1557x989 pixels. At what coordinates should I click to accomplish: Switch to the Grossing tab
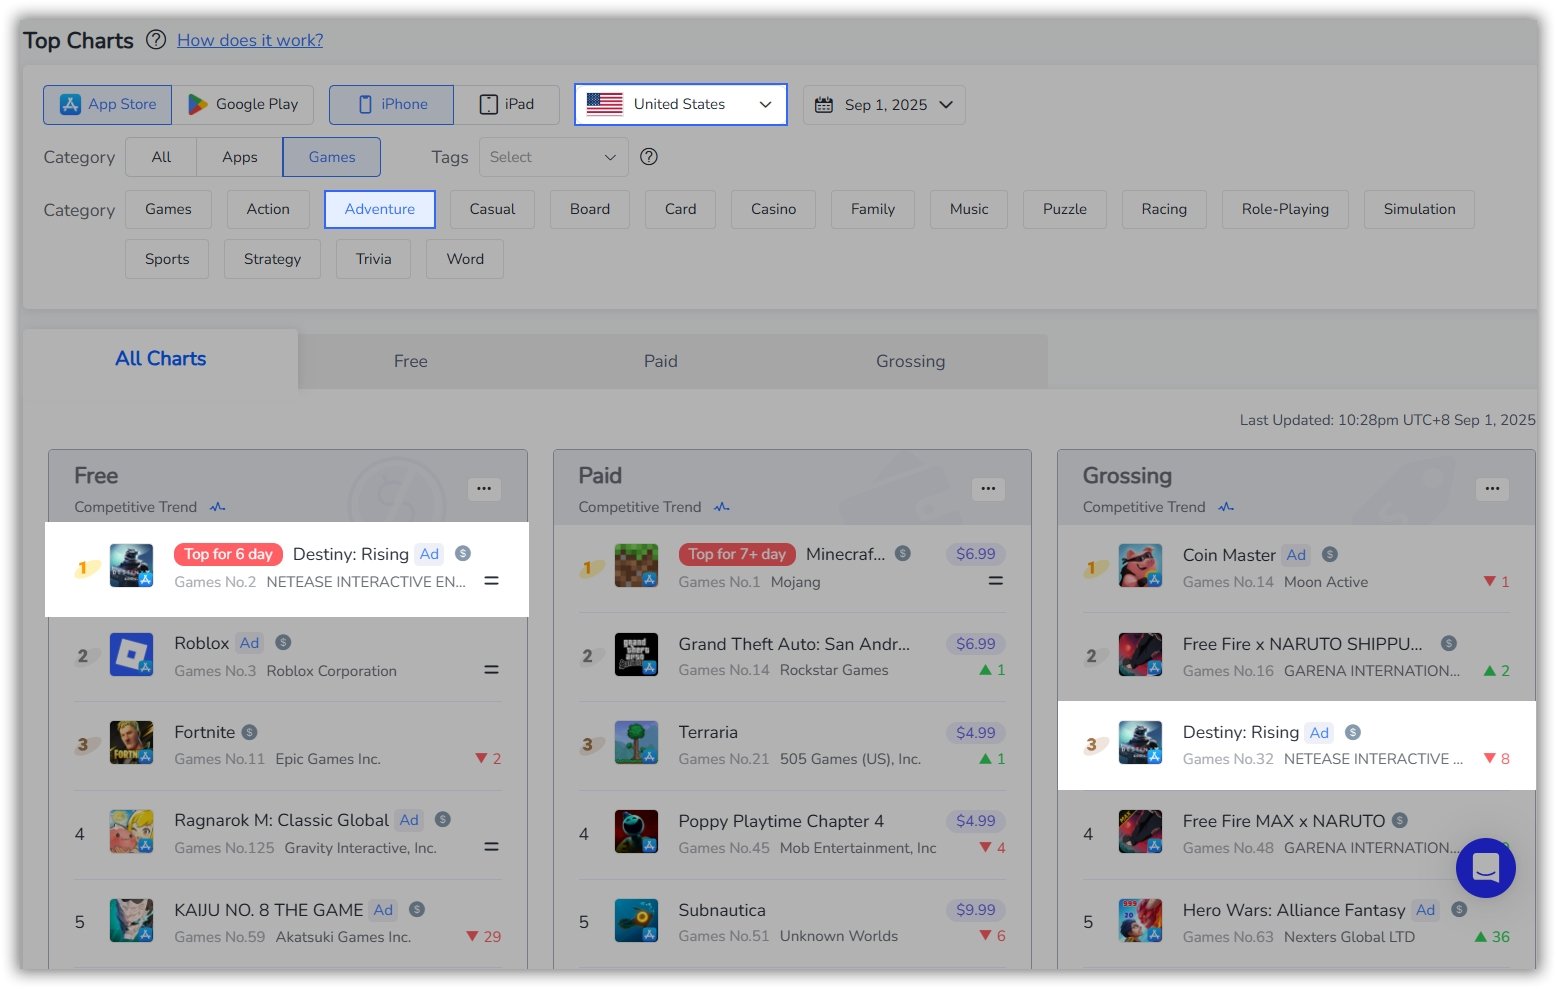911,361
